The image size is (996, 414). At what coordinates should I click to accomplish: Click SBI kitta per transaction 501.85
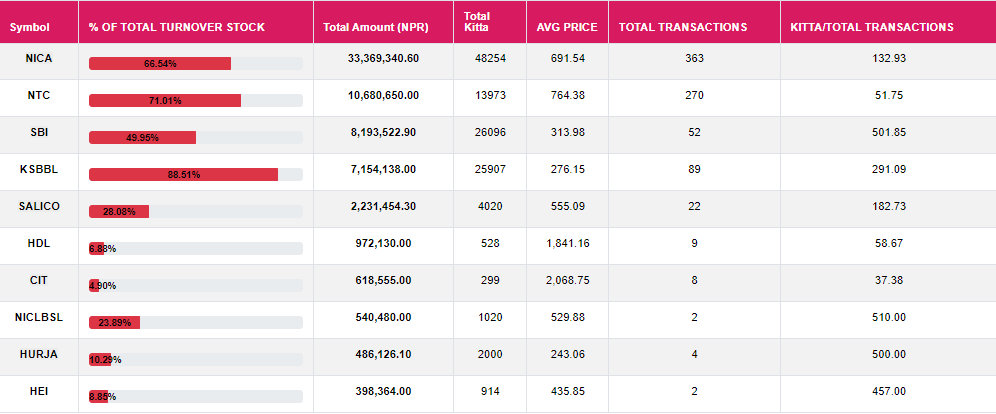[889, 132]
